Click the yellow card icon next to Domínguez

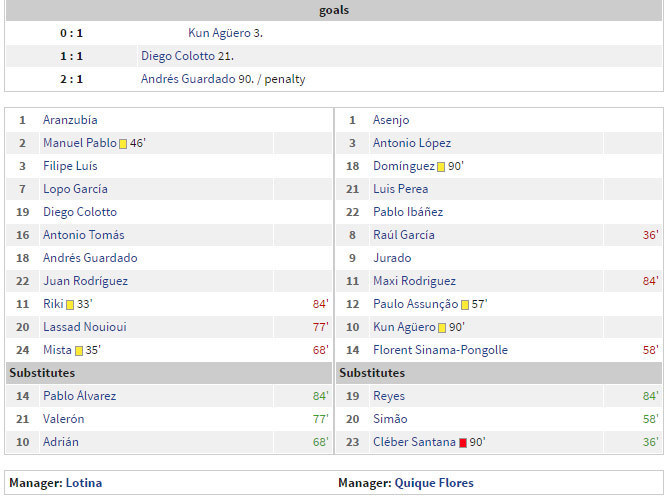441,166
